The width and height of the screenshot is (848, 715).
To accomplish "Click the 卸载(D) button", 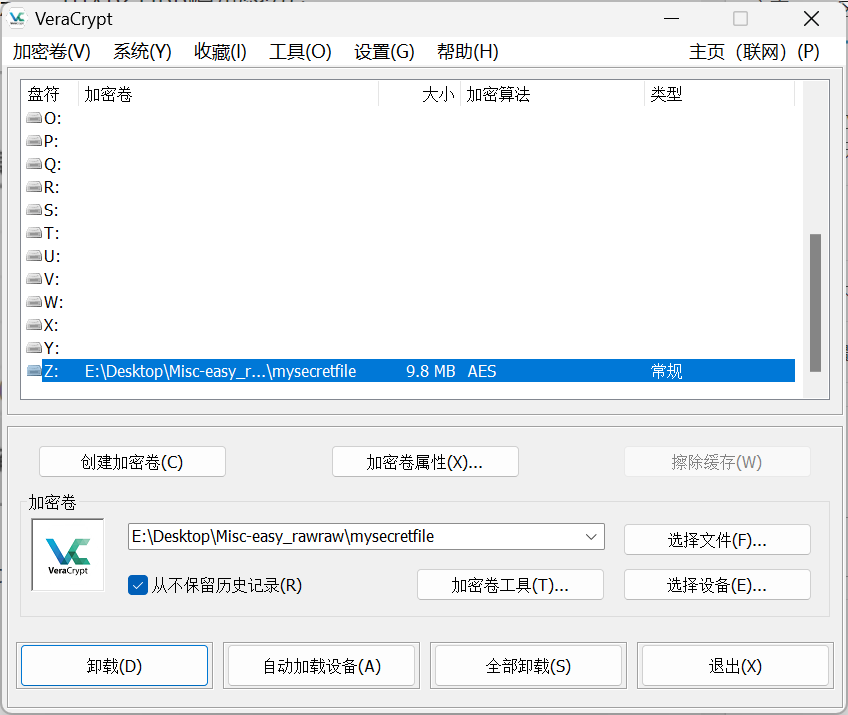I will [114, 666].
